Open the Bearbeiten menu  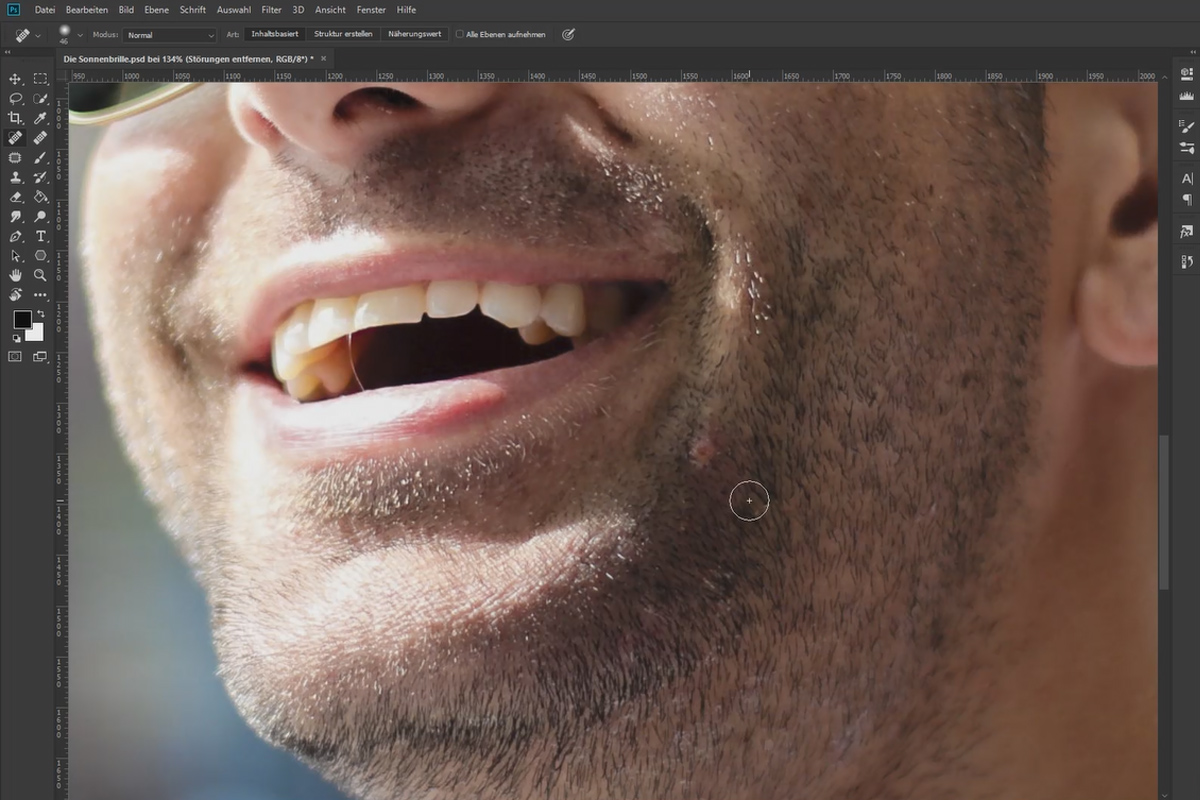[87, 10]
